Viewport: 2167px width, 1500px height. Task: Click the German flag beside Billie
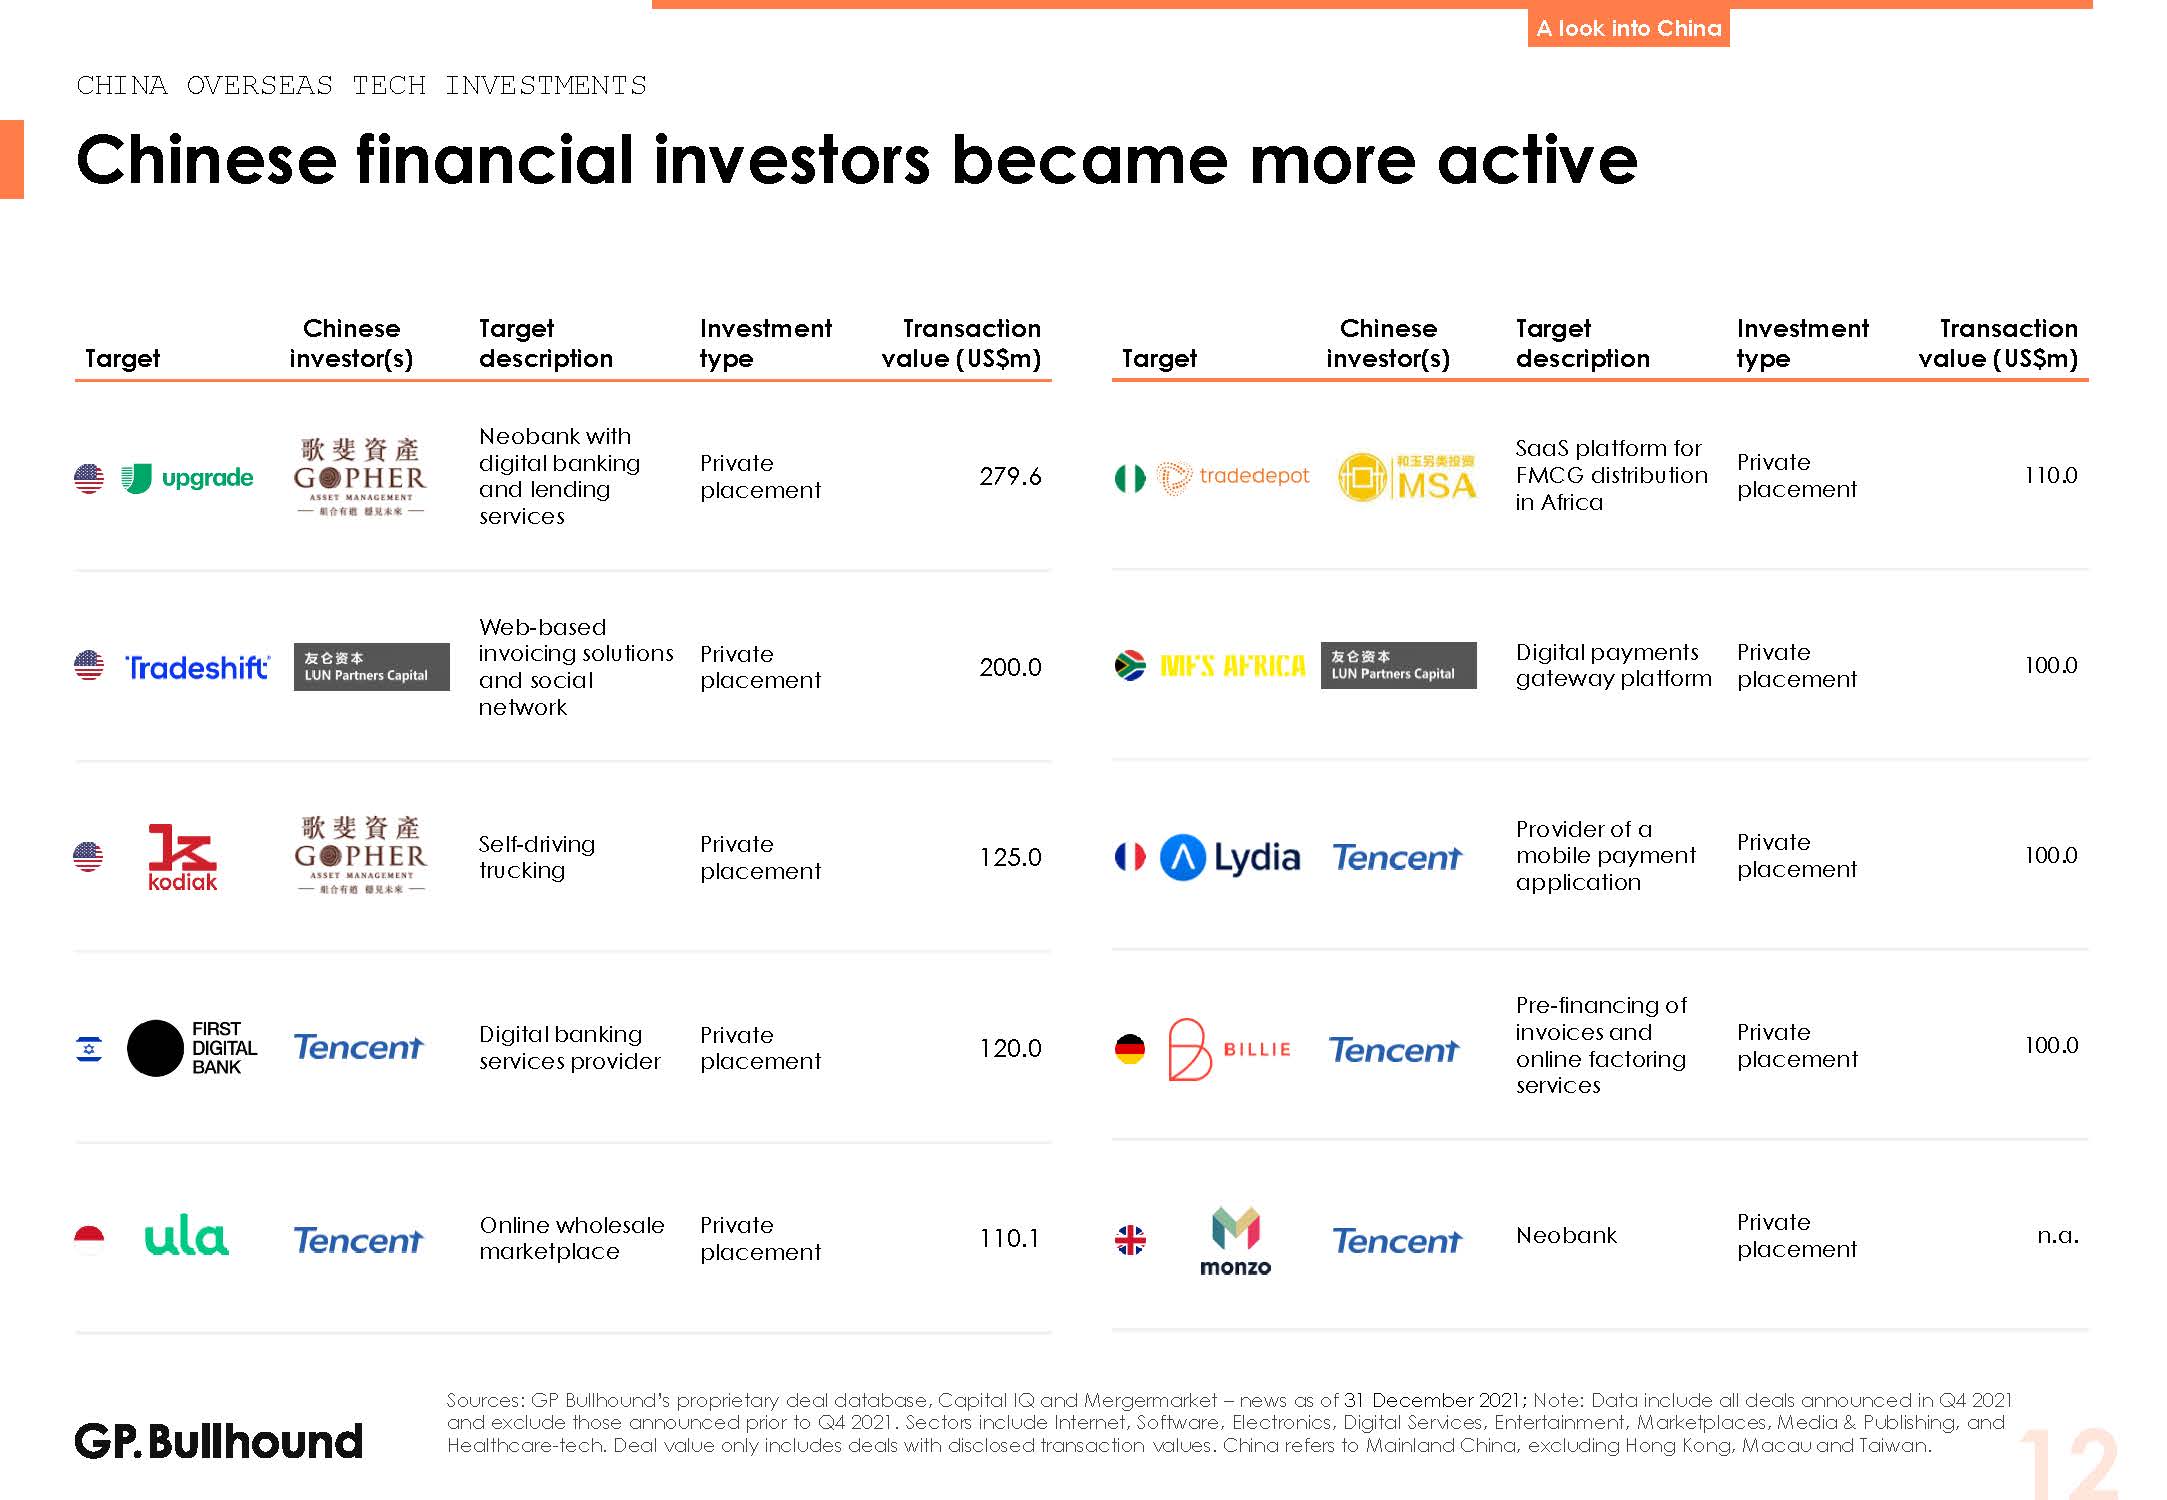tap(1130, 1049)
